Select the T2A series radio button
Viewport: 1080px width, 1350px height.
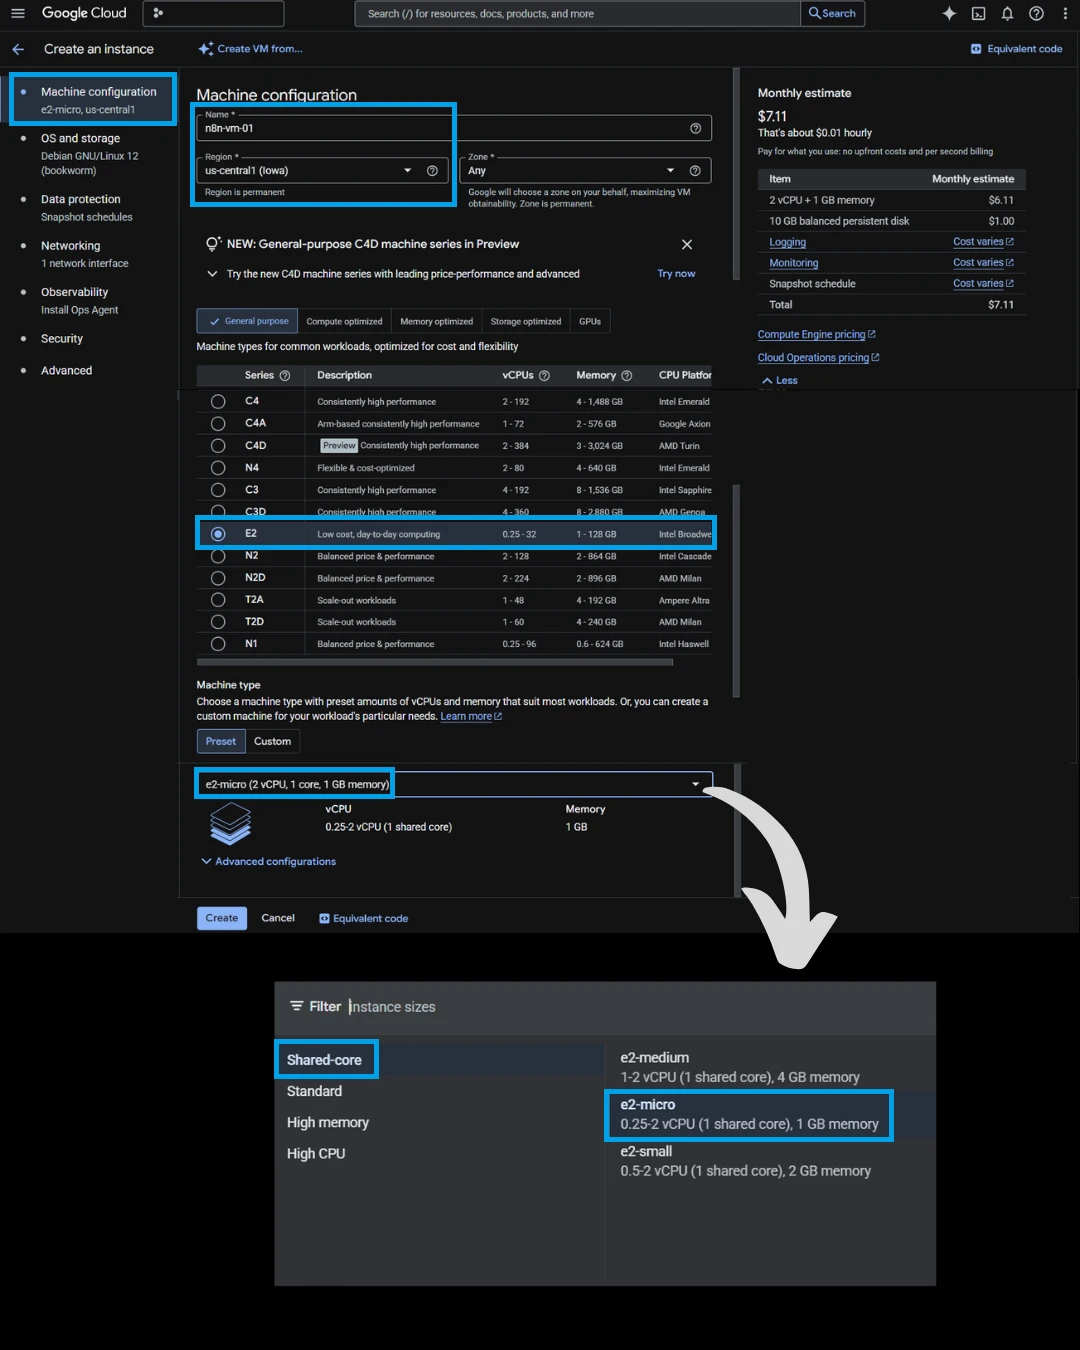pos(218,600)
